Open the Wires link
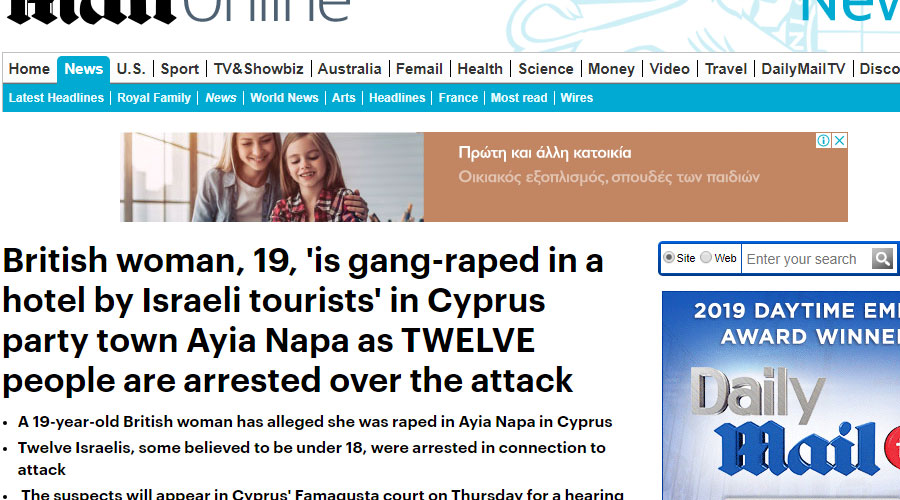Image resolution: width=900 pixels, height=500 pixels. [x=577, y=98]
